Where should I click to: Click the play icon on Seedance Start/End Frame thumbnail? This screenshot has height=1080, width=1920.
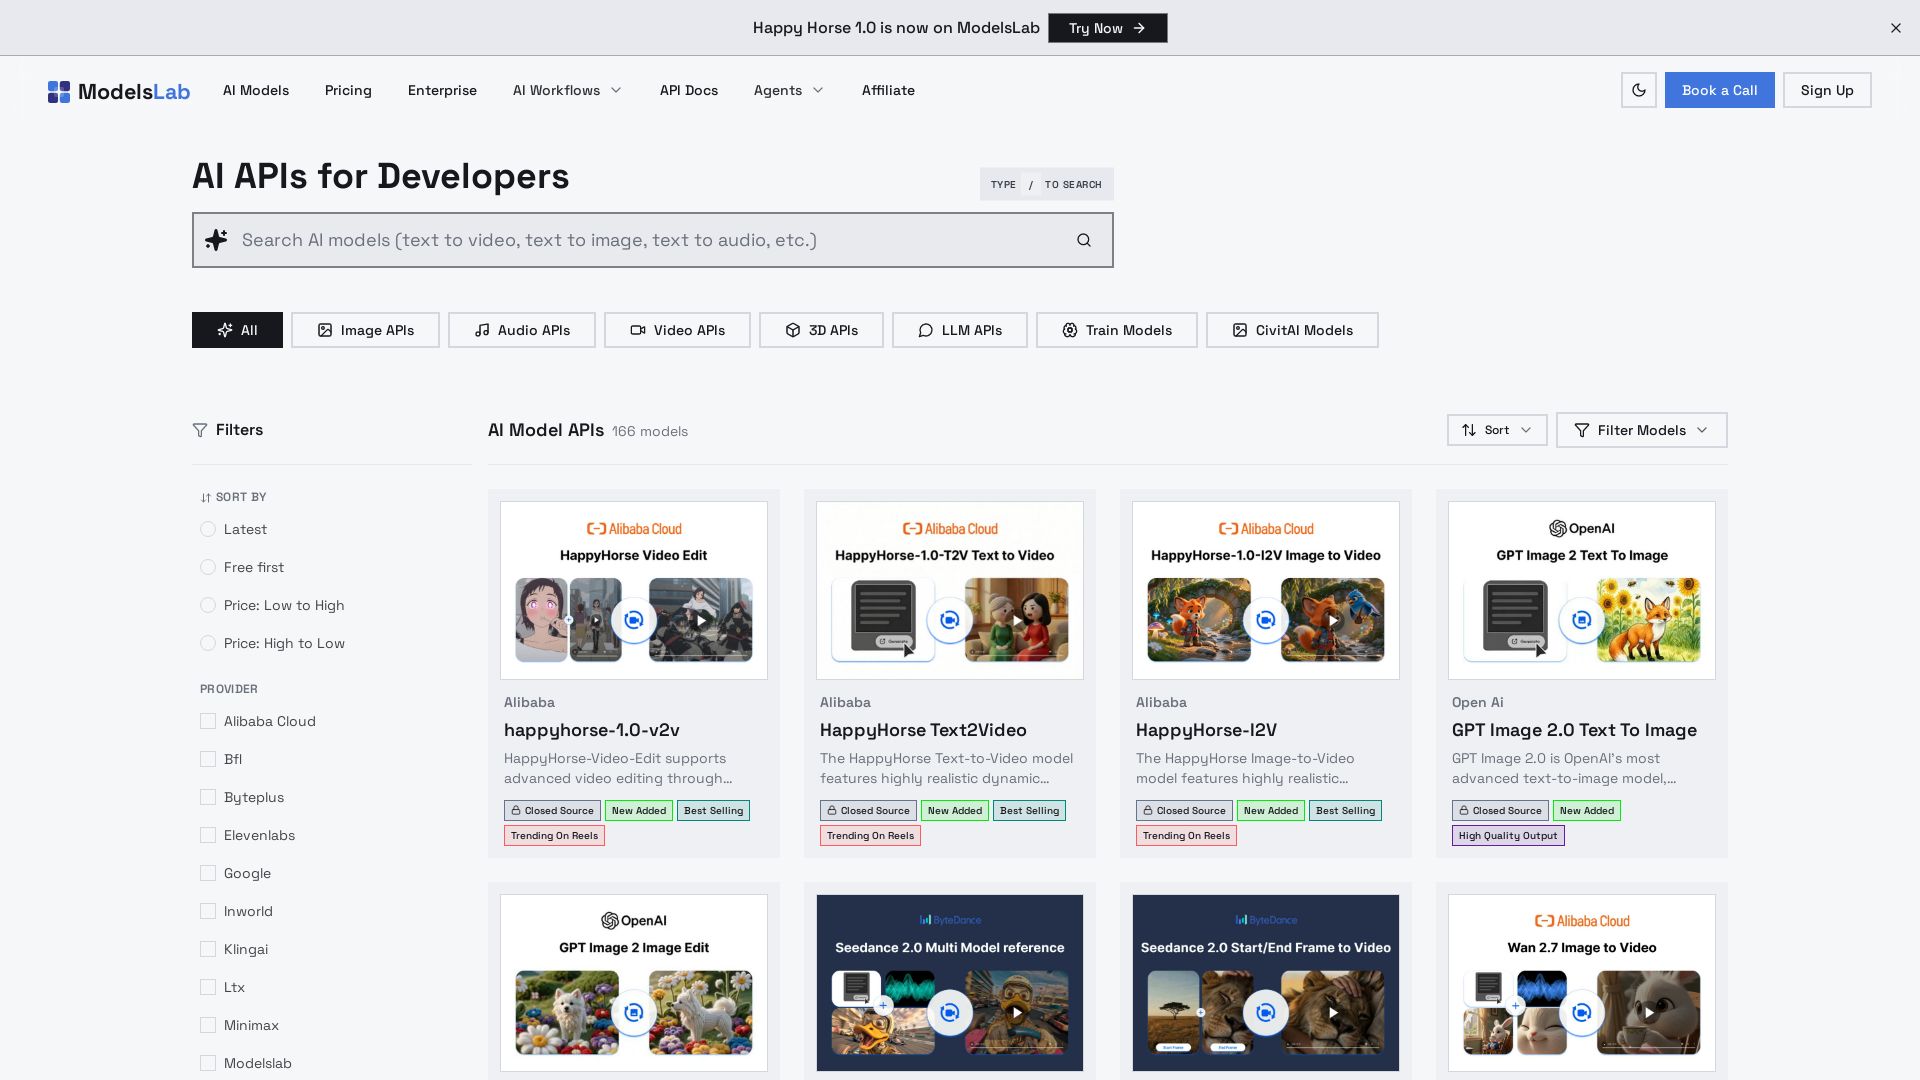[x=1333, y=1013]
